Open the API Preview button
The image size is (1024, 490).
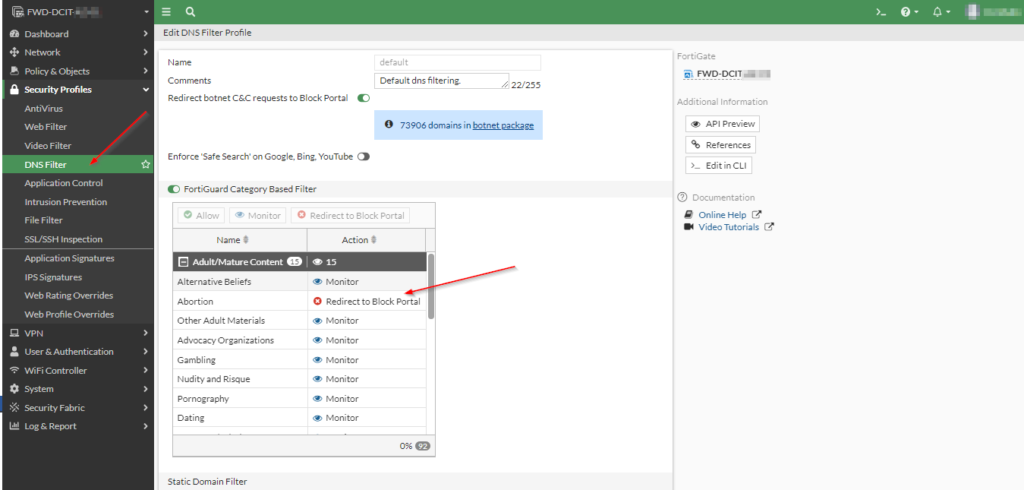722,123
